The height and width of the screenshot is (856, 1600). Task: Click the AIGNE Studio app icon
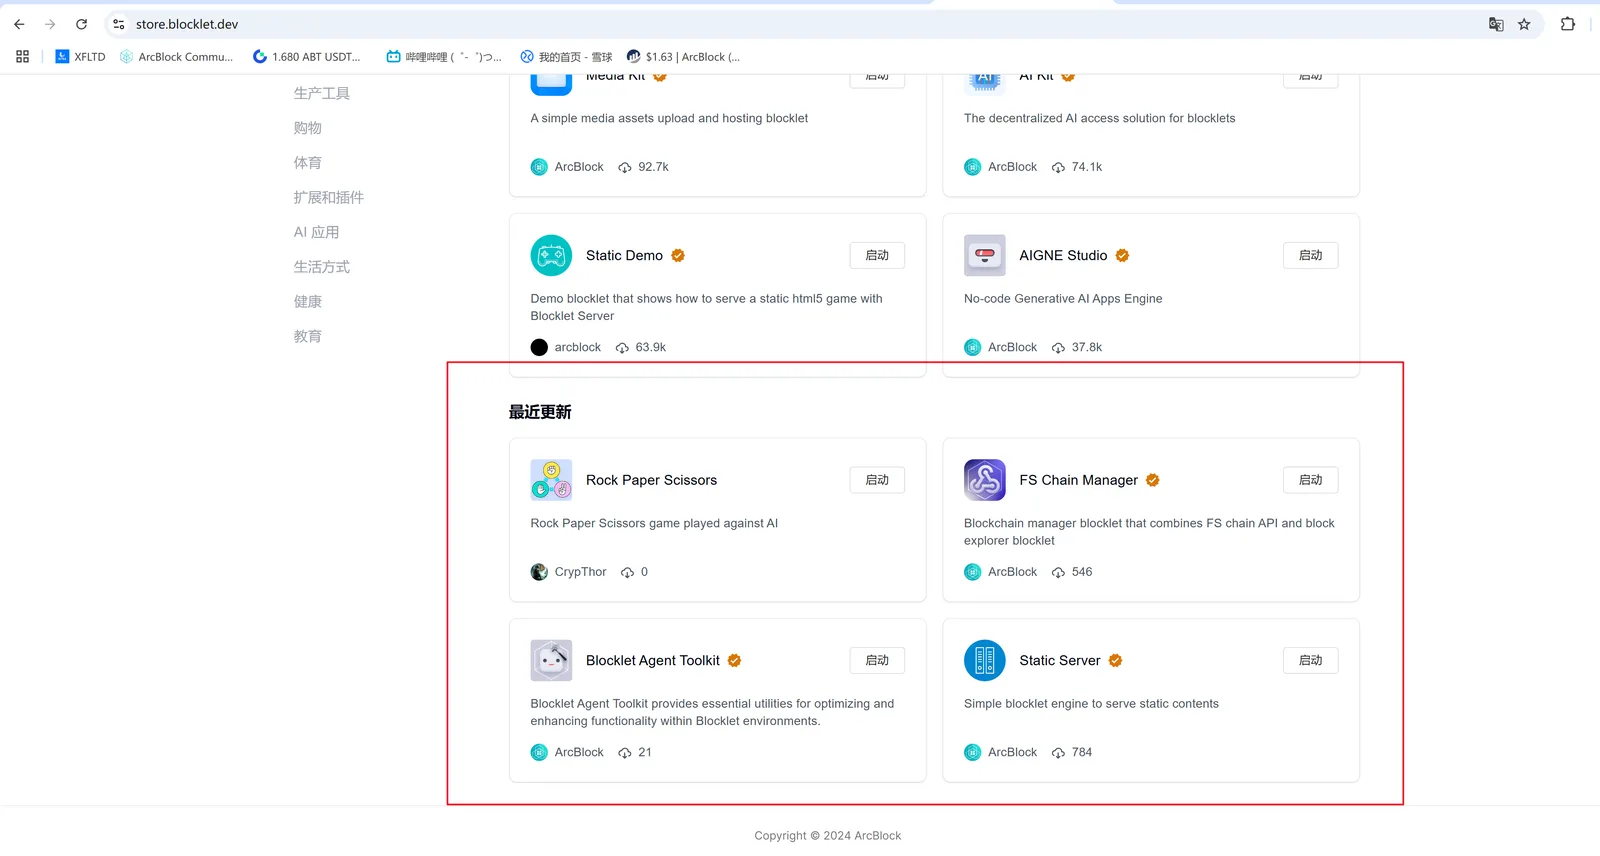(985, 255)
